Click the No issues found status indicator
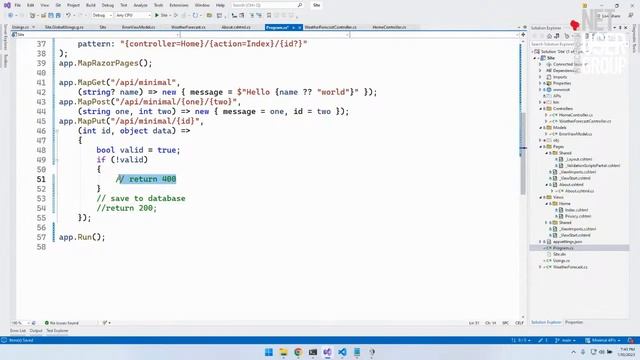The image size is (640, 360). coord(61,323)
